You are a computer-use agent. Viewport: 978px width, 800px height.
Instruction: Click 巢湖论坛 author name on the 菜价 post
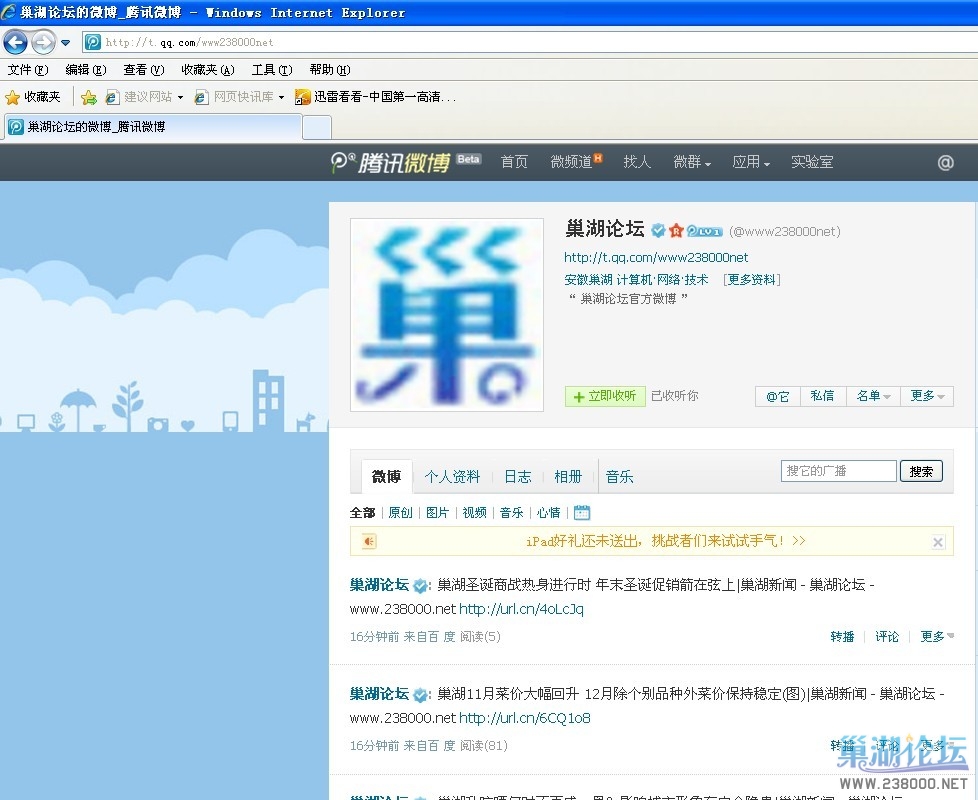coord(379,694)
